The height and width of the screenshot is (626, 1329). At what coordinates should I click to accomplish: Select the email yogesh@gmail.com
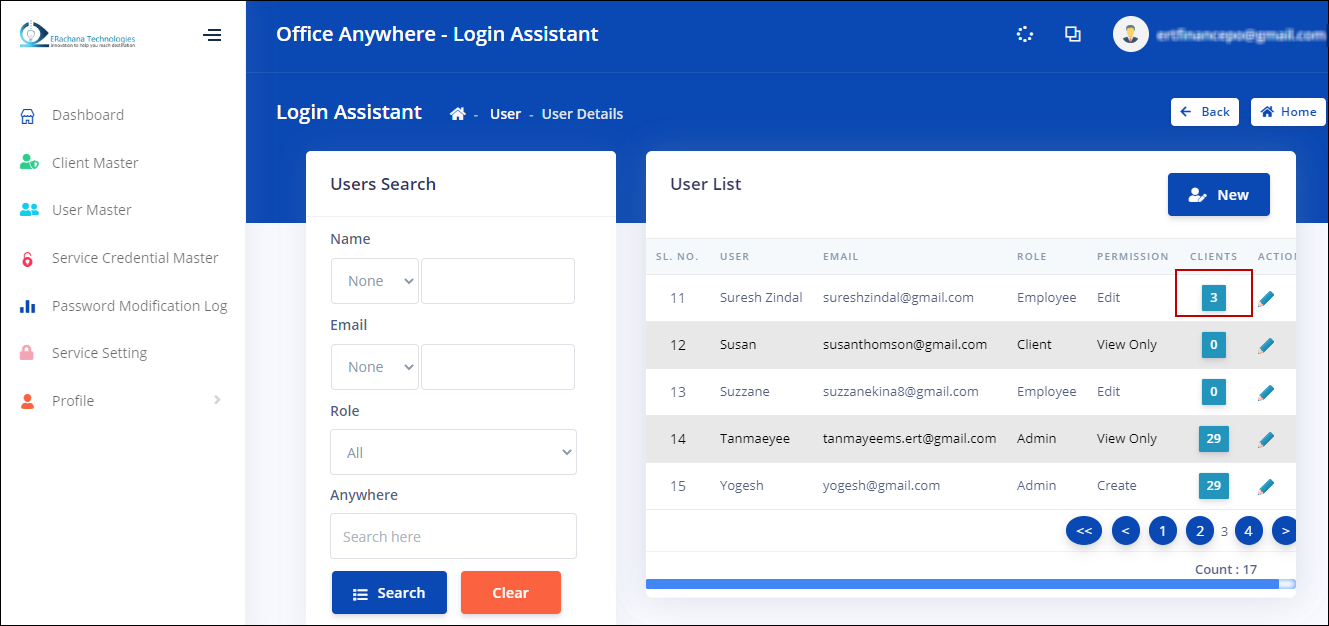[881, 486]
